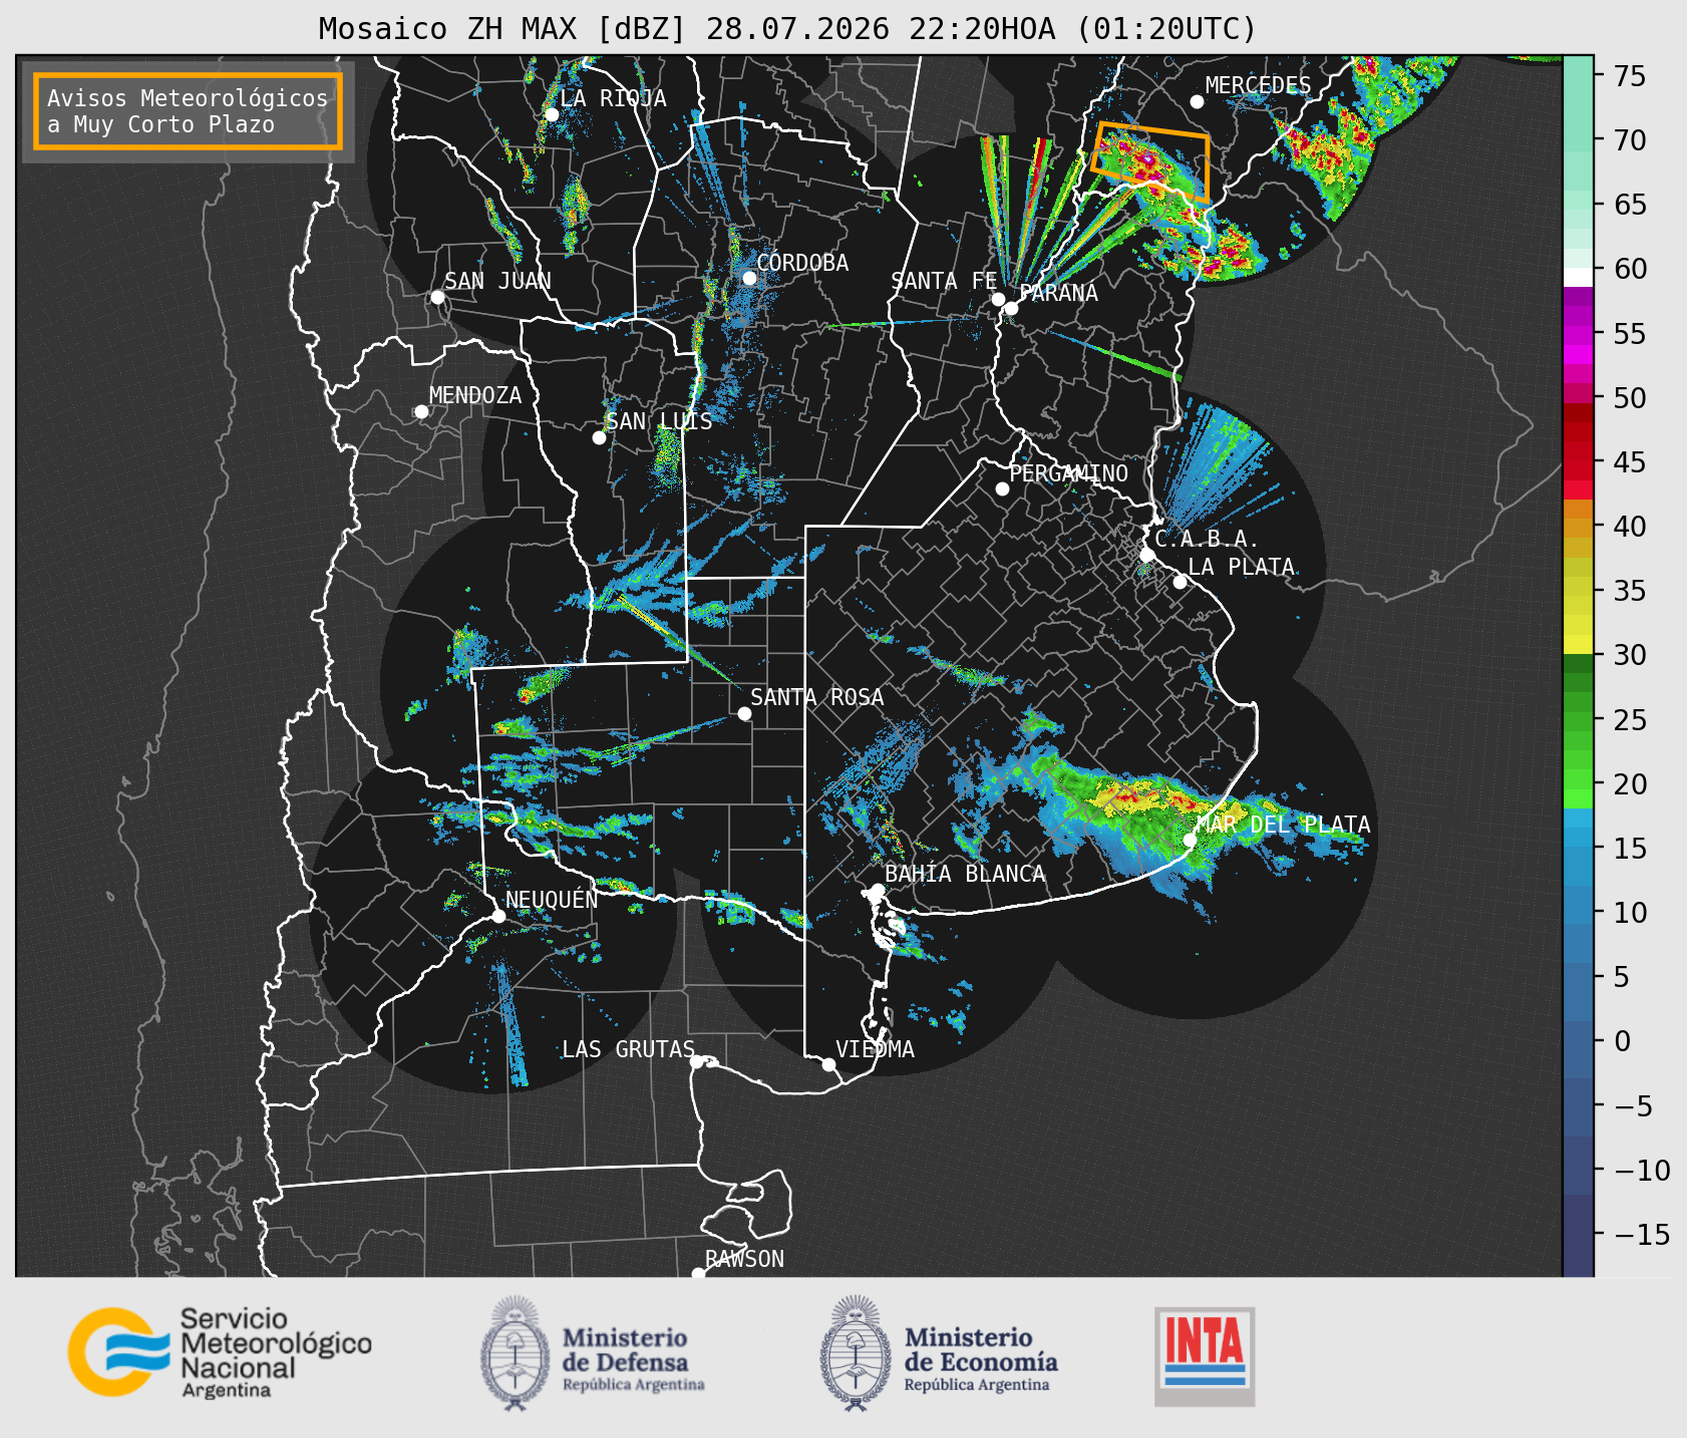The image size is (1687, 1438).
Task: Click the Ministerio de Economía emblem
Action: coord(855,1353)
